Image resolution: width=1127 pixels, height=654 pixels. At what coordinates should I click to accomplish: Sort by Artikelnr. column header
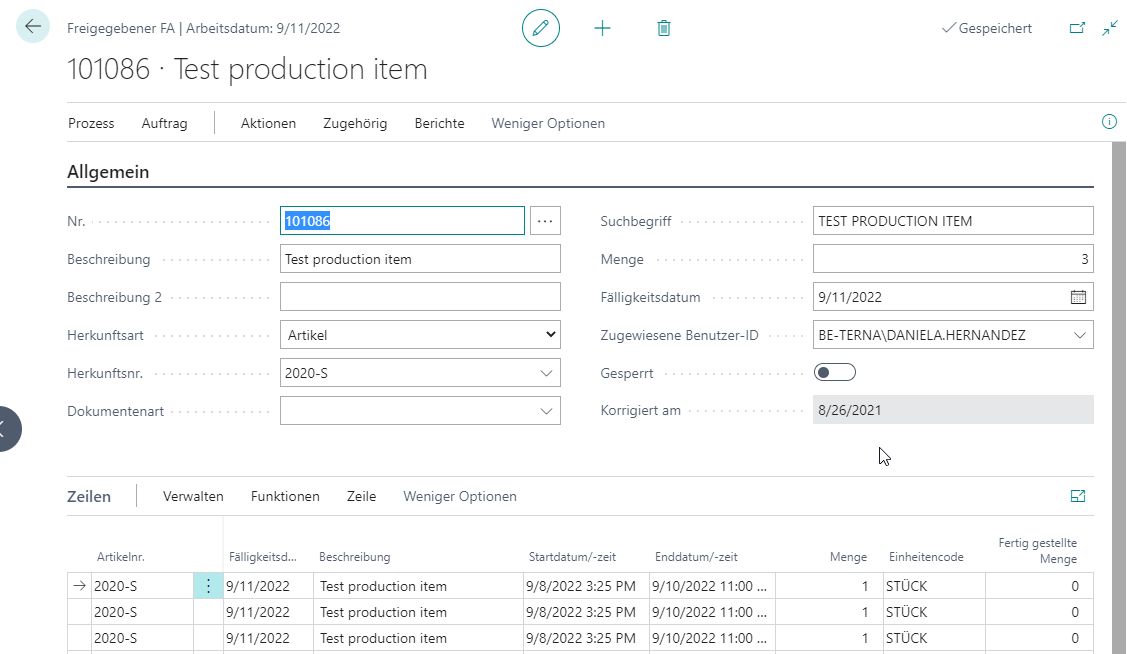click(121, 557)
